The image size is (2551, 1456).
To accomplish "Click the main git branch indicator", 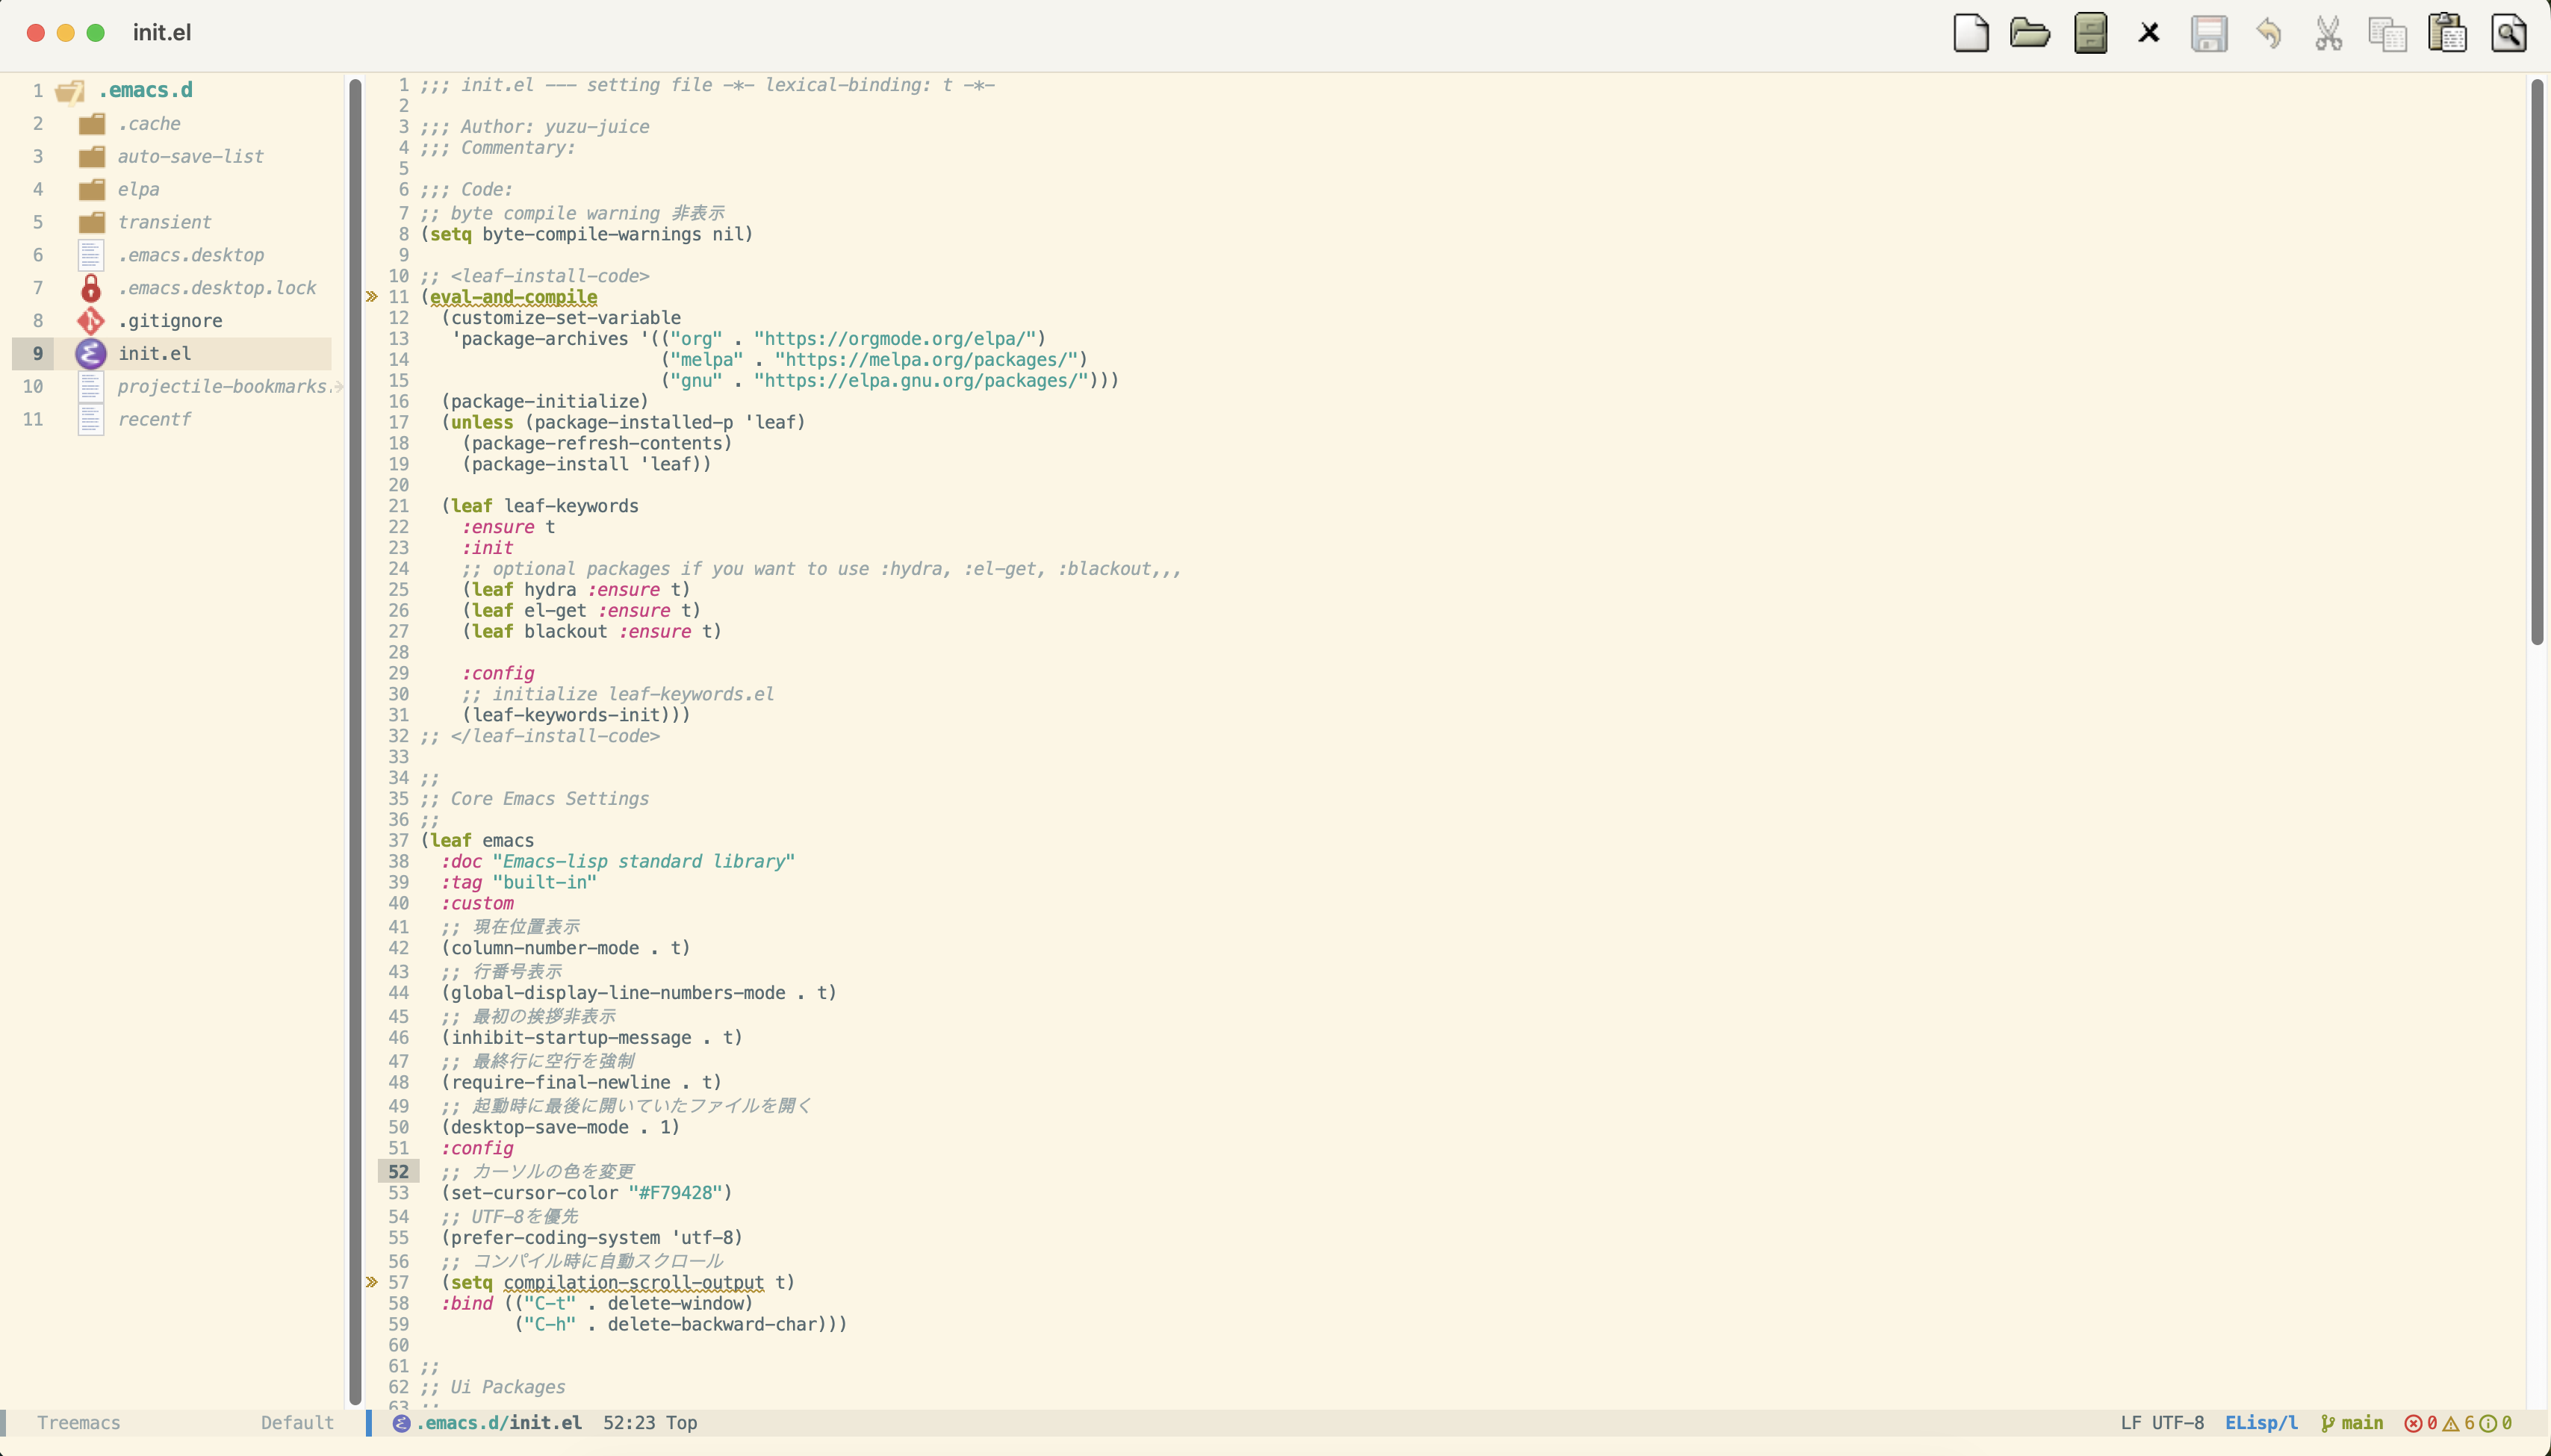I will click(2353, 1423).
